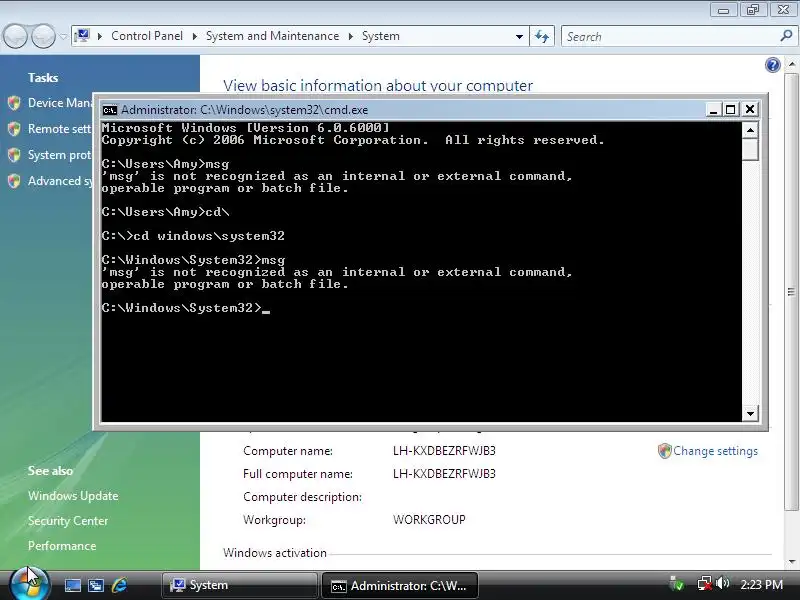Image resolution: width=800 pixels, height=600 pixels.
Task: Open Performance link in See also
Action: [x=62, y=546]
